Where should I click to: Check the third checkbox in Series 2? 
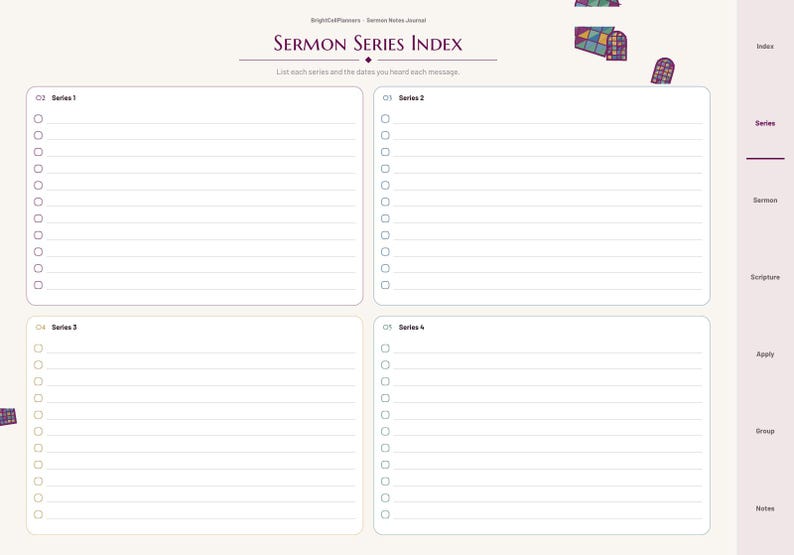385,152
